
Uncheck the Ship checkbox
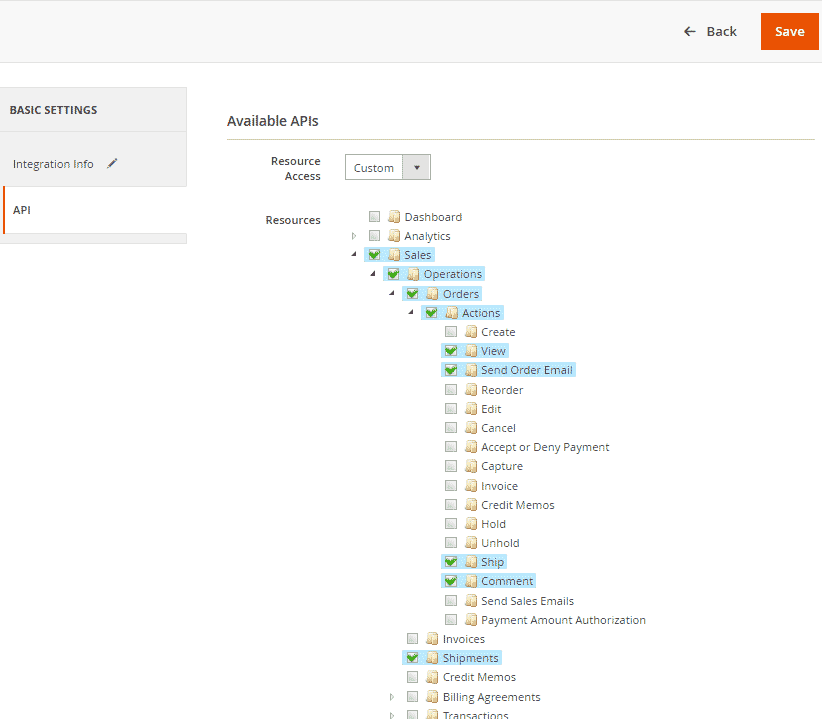tap(451, 562)
